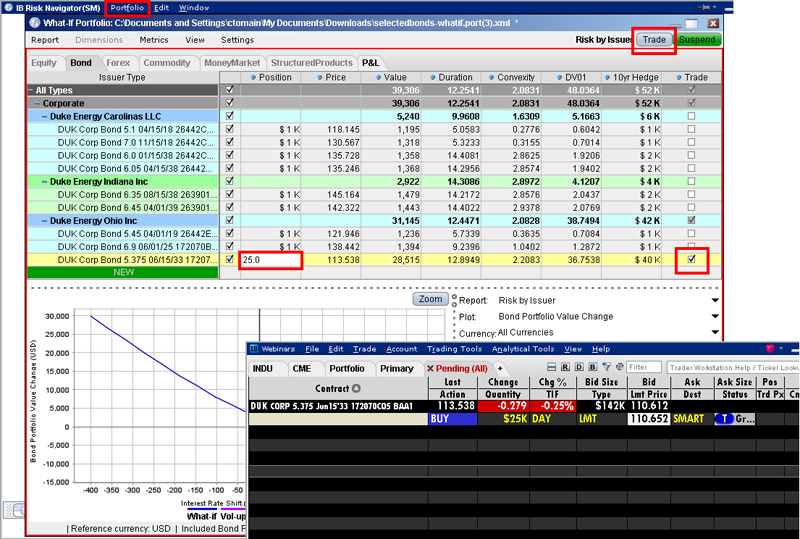Open the Report dropdown showing Risk by Issuer

pyautogui.click(x=715, y=300)
